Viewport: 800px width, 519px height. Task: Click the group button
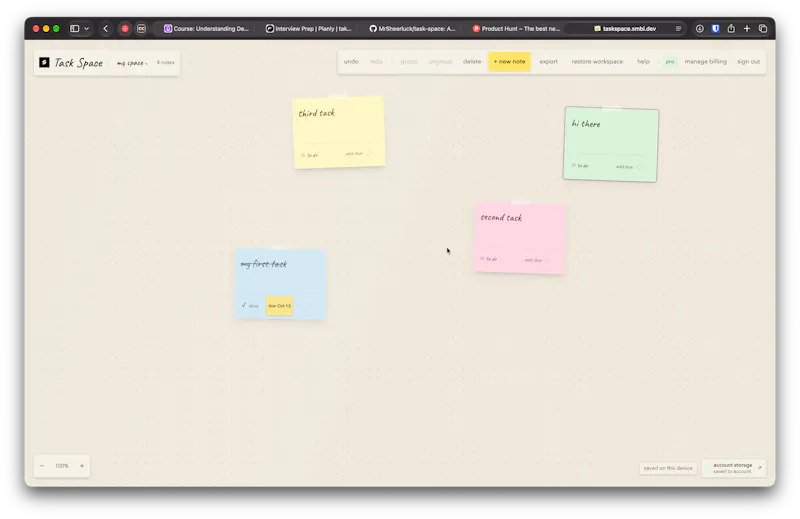click(409, 62)
